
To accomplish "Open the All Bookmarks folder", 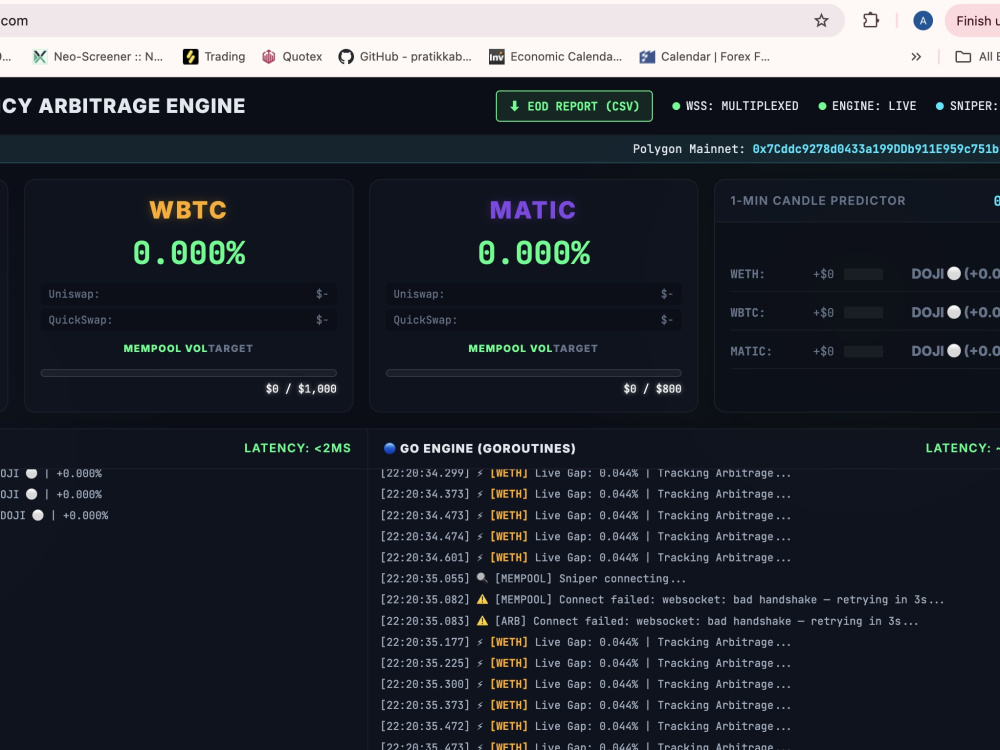I will (x=976, y=57).
